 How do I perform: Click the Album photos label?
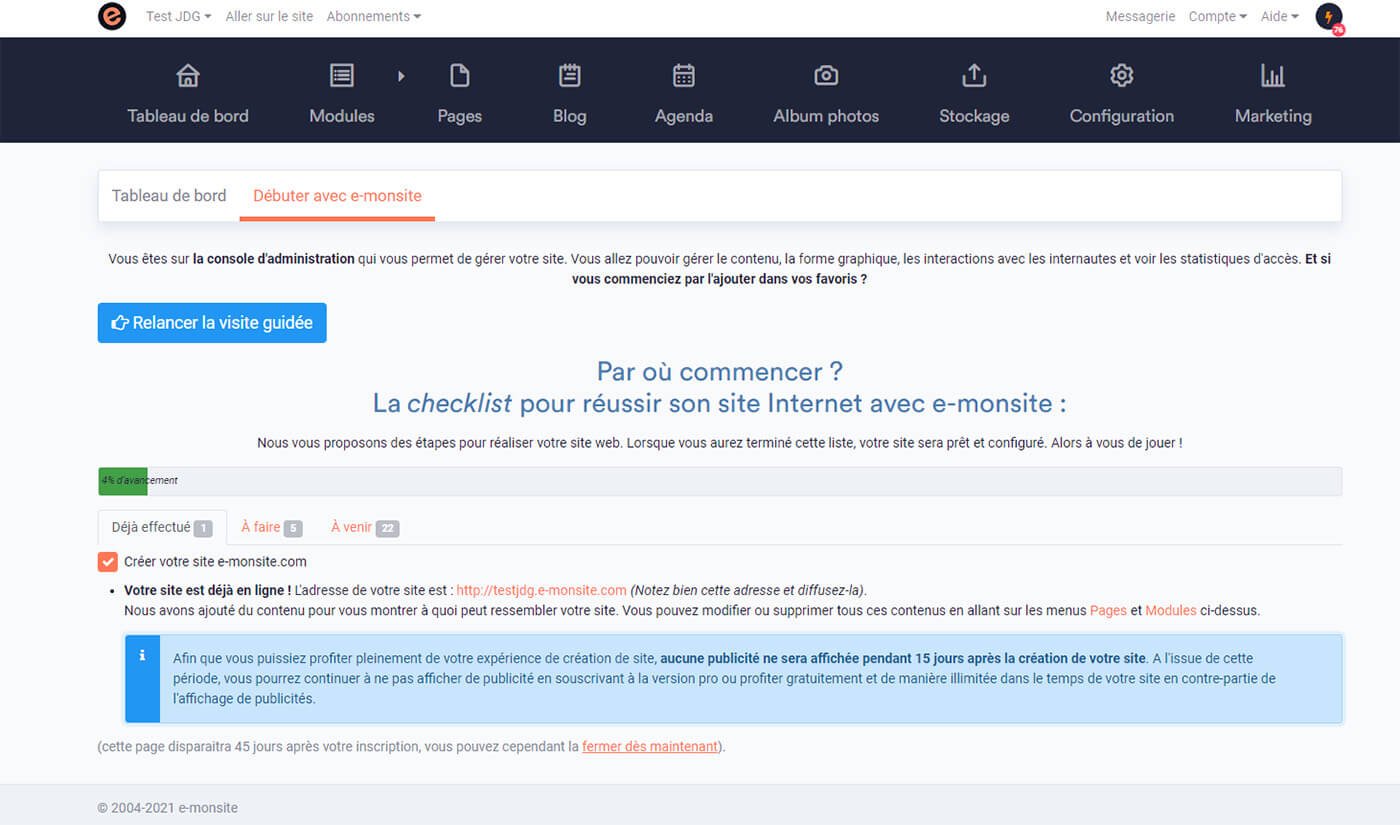click(x=826, y=116)
